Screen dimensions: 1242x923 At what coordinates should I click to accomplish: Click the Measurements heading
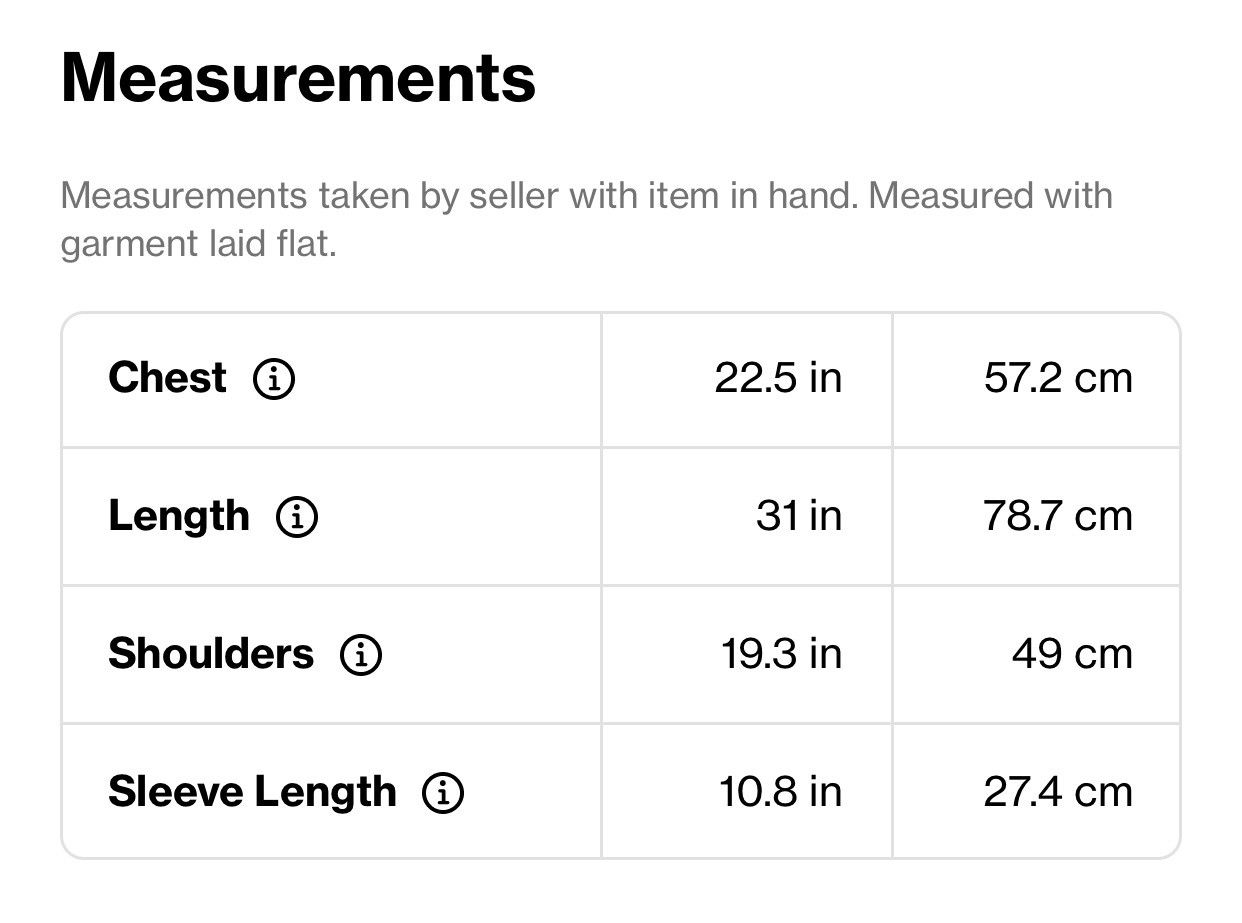298,78
